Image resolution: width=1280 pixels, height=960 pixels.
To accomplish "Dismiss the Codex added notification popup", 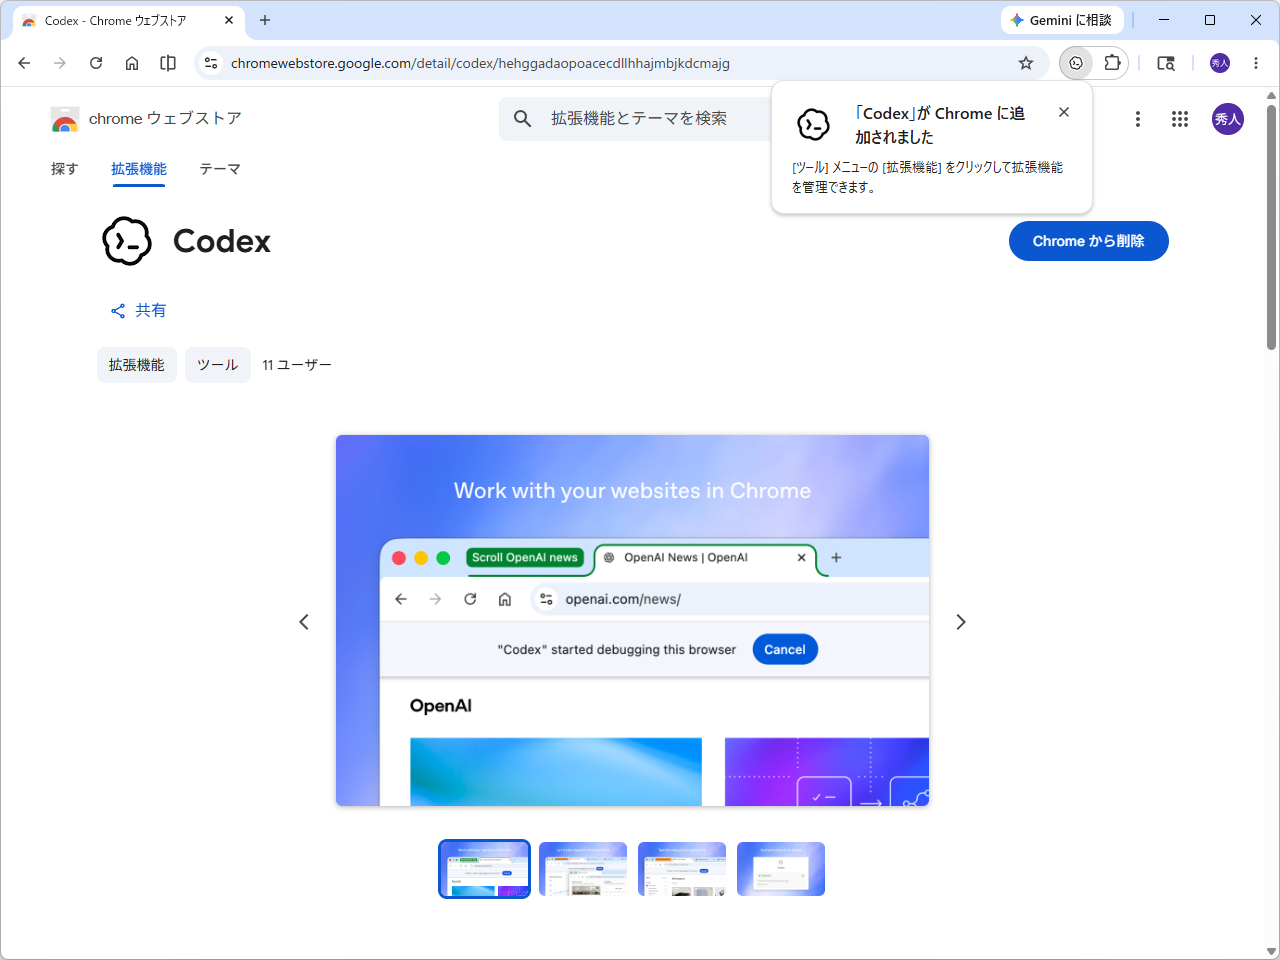I will [x=1064, y=112].
